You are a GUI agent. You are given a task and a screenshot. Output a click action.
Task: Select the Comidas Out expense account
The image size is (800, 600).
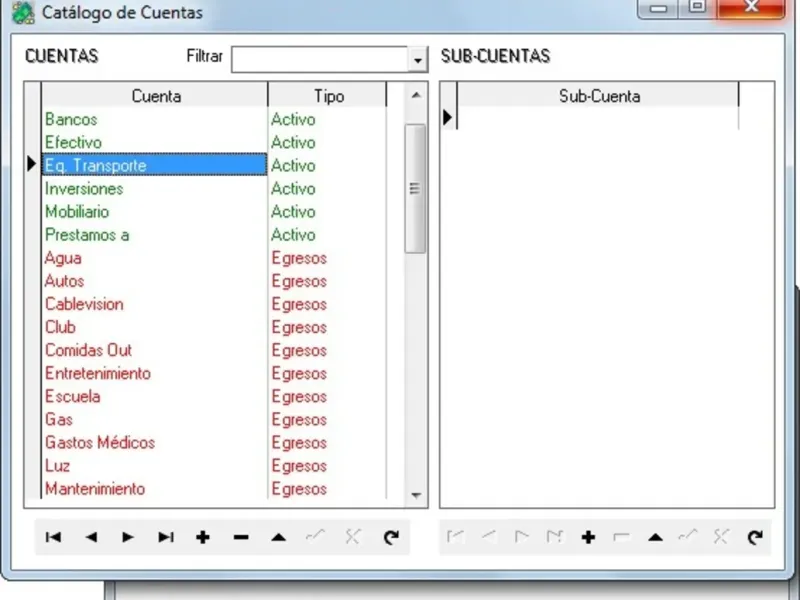(x=155, y=351)
